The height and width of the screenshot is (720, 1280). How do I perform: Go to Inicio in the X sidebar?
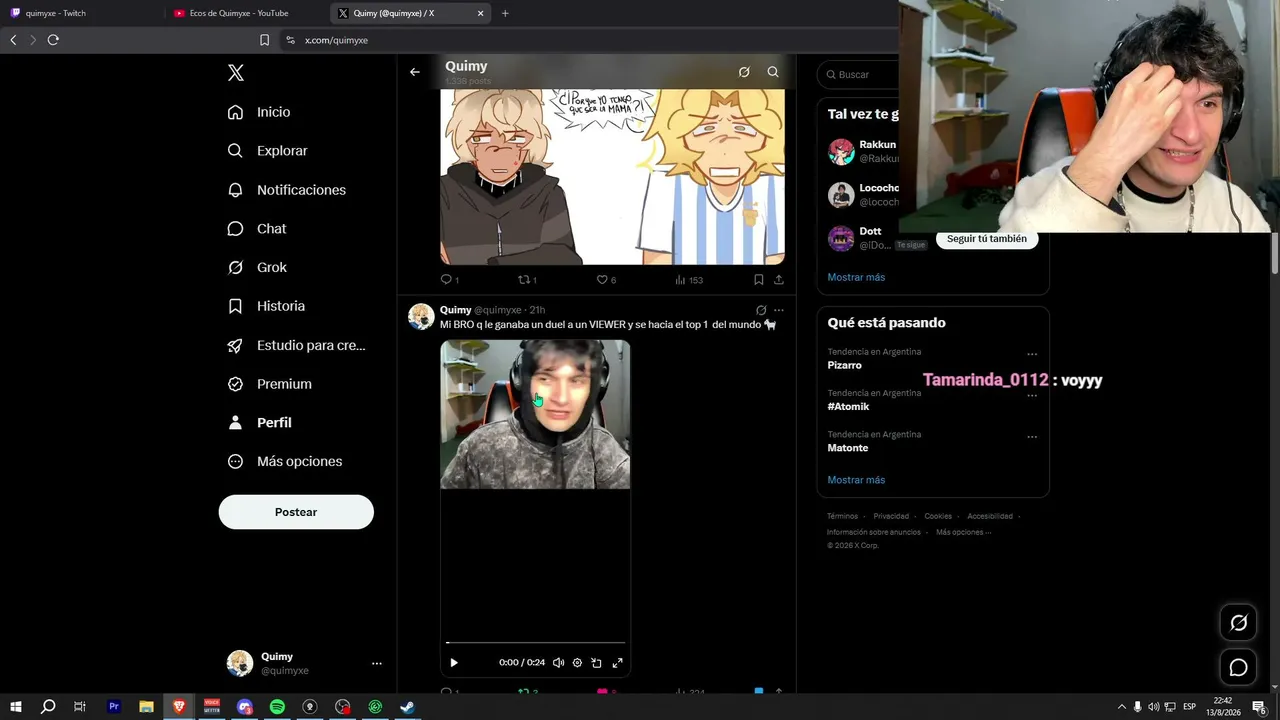tap(259, 112)
